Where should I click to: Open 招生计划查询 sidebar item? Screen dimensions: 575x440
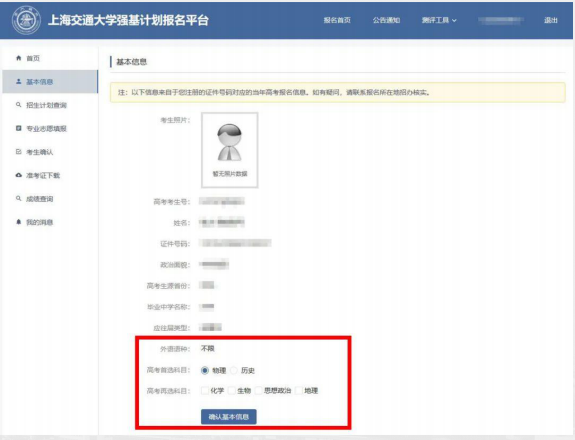(x=50, y=105)
